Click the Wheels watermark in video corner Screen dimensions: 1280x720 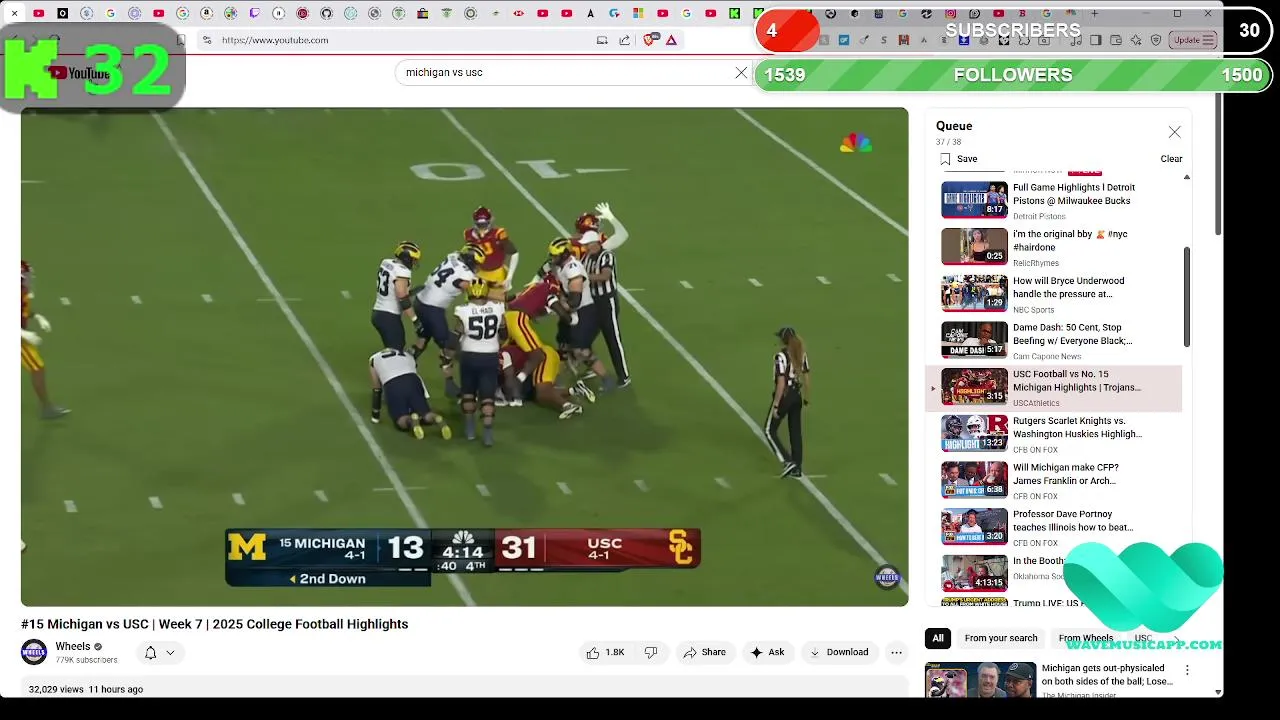(887, 577)
